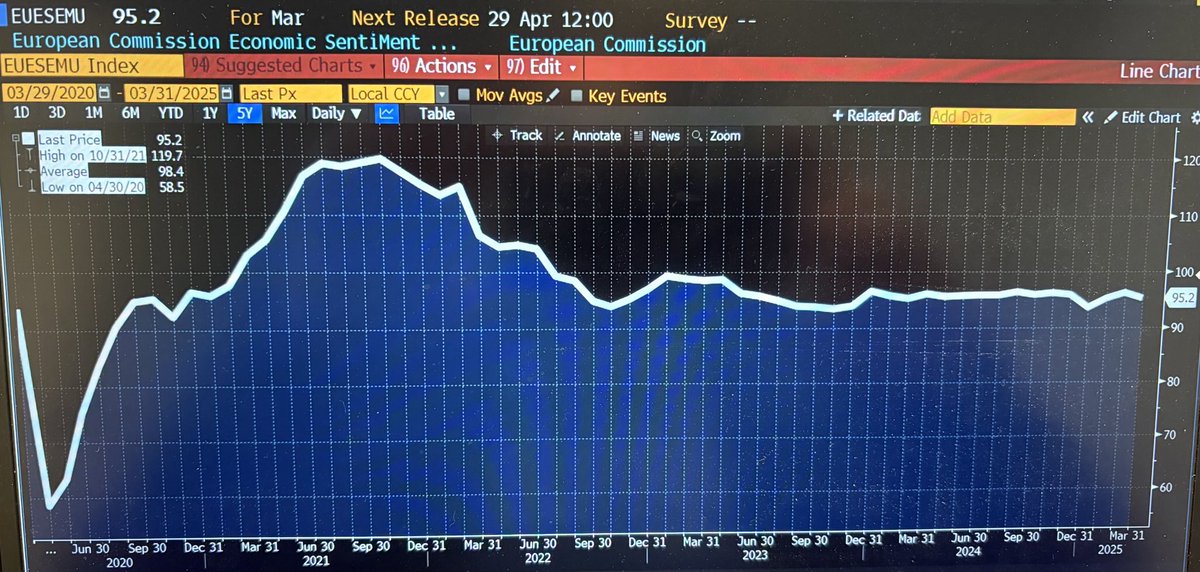Click the start date field 03/29/2020
The image size is (1200, 572).
click(x=48, y=93)
